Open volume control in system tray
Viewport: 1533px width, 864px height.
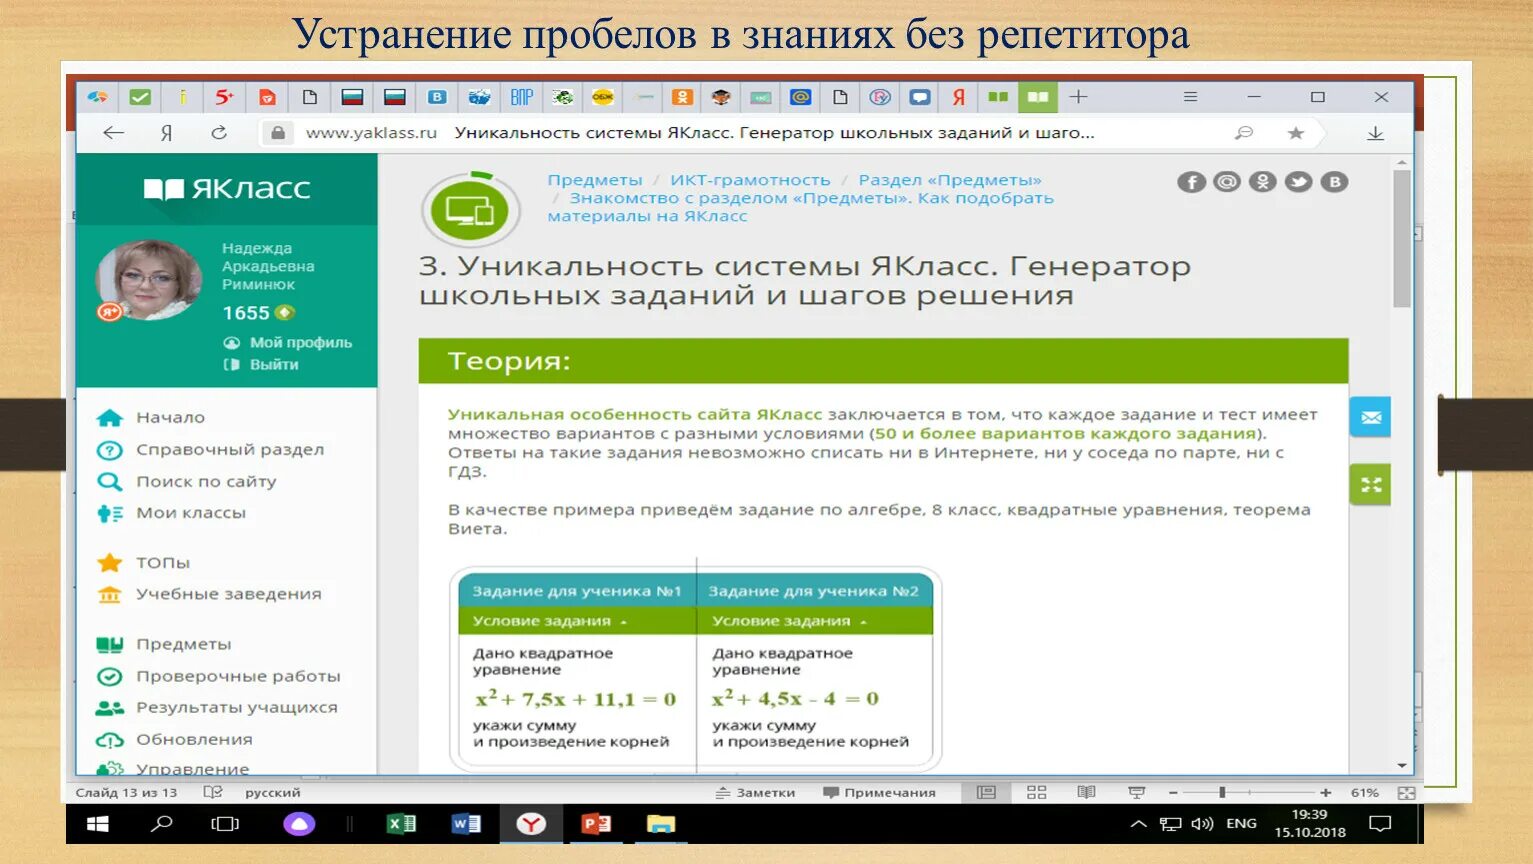point(1202,824)
